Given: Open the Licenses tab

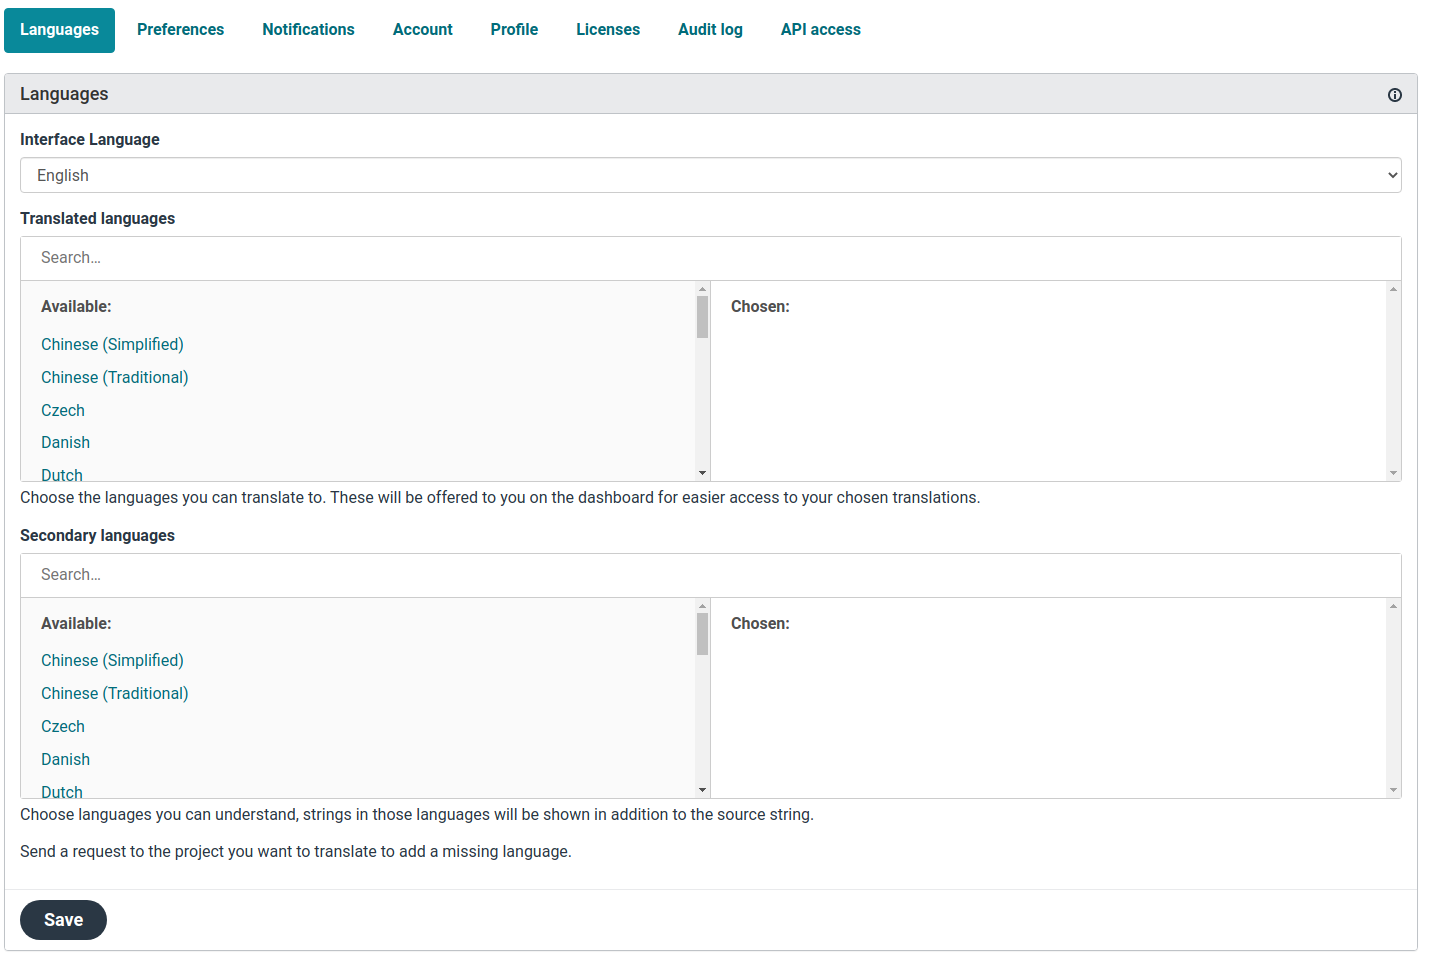Looking at the screenshot, I should (x=607, y=29).
